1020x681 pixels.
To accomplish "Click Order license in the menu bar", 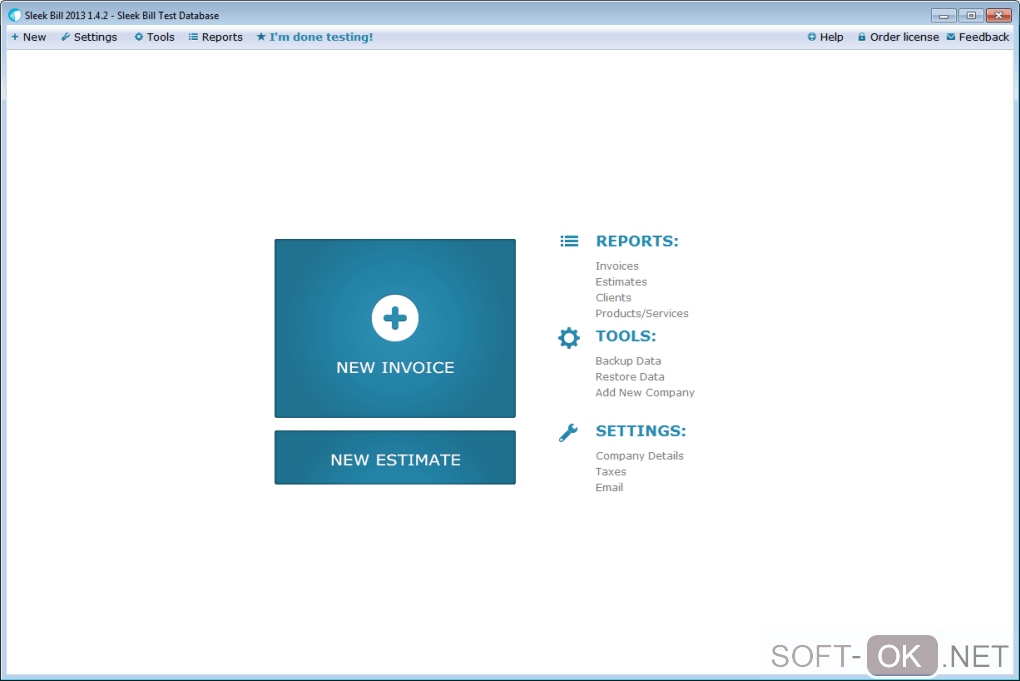I will 904,37.
